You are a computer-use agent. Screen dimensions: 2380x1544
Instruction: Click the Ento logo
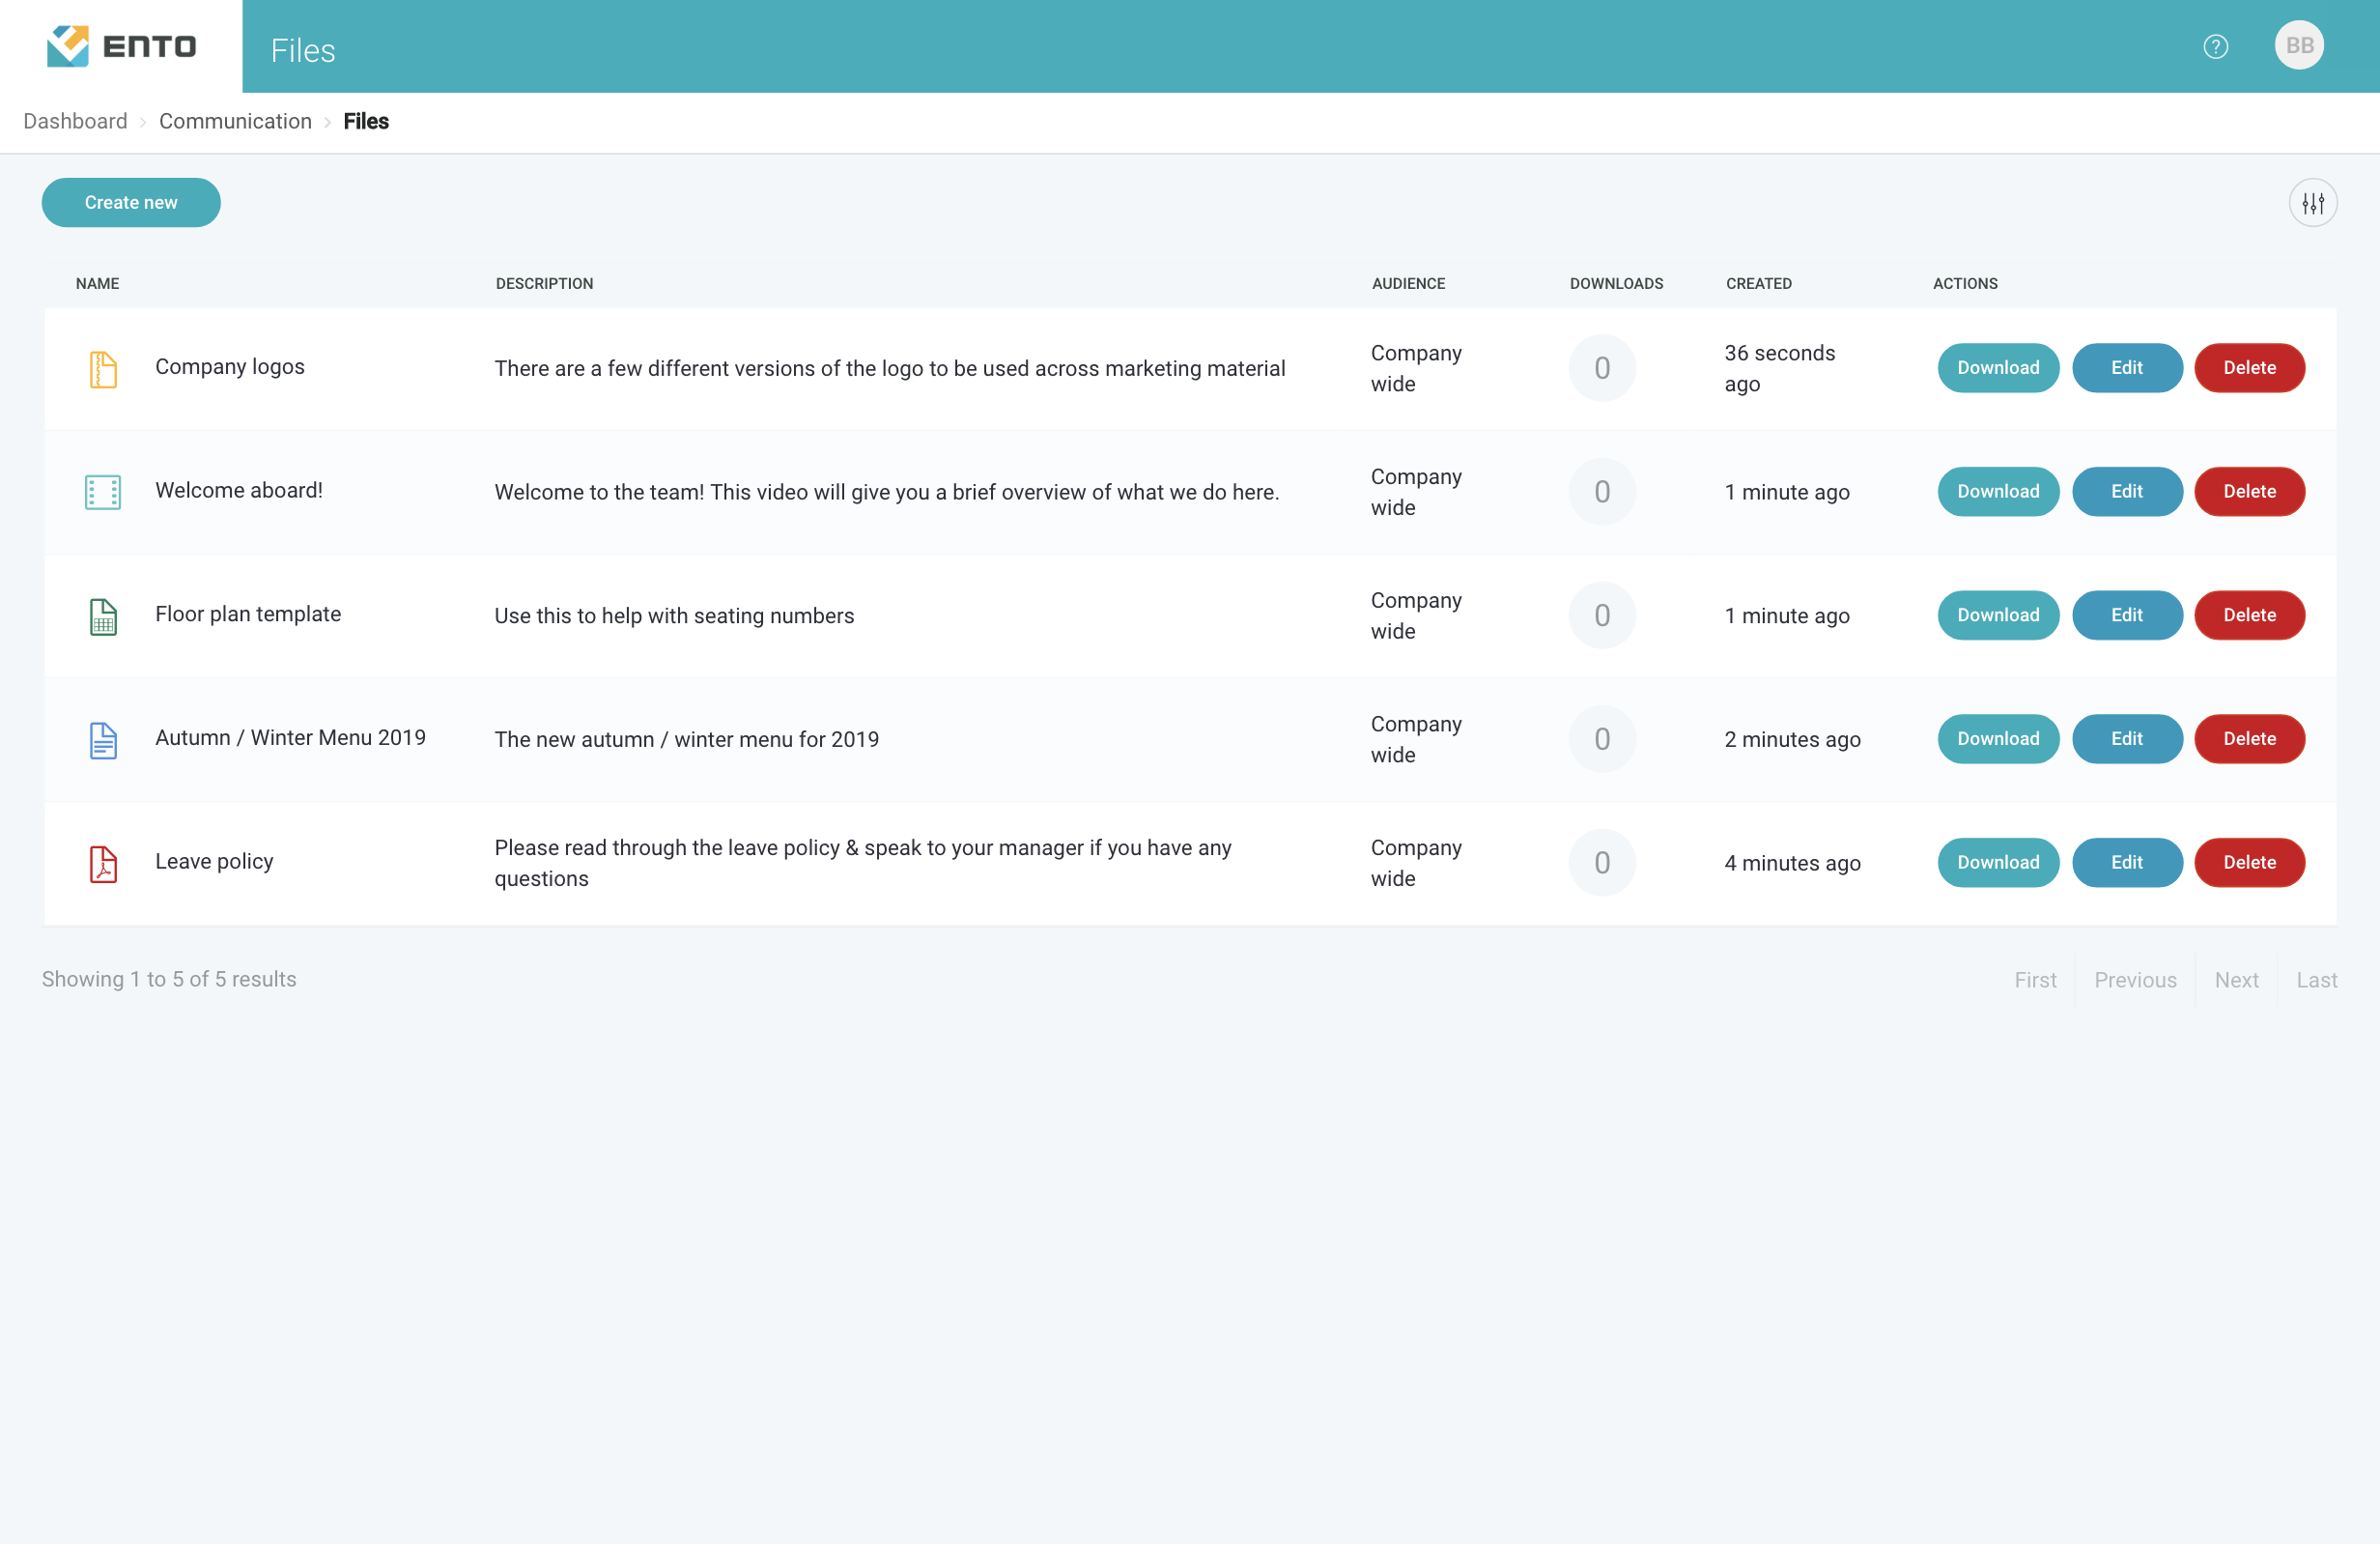pos(121,46)
